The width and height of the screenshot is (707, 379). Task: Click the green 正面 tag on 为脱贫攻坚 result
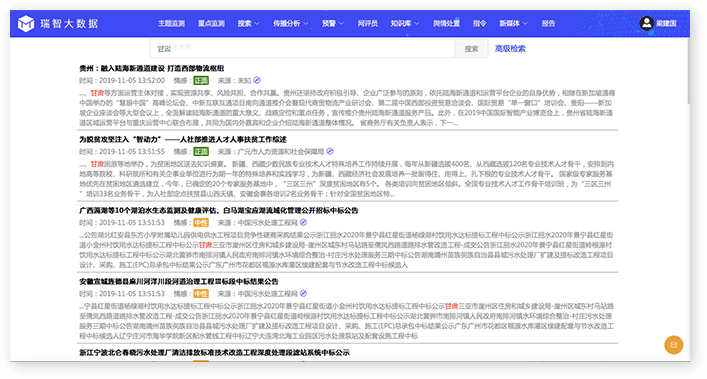click(x=201, y=152)
